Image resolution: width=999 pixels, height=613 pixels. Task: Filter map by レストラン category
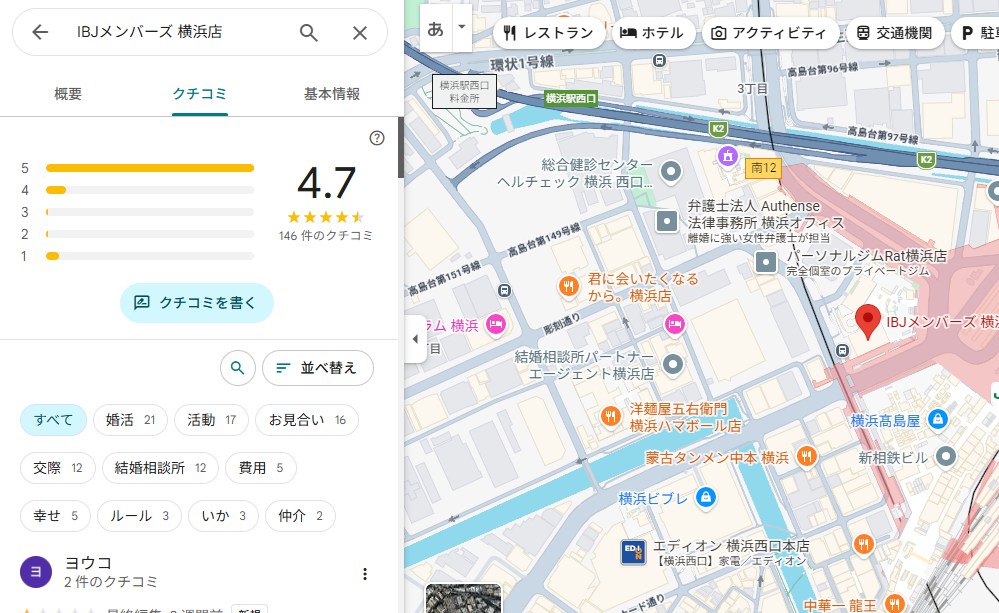[x=549, y=33]
